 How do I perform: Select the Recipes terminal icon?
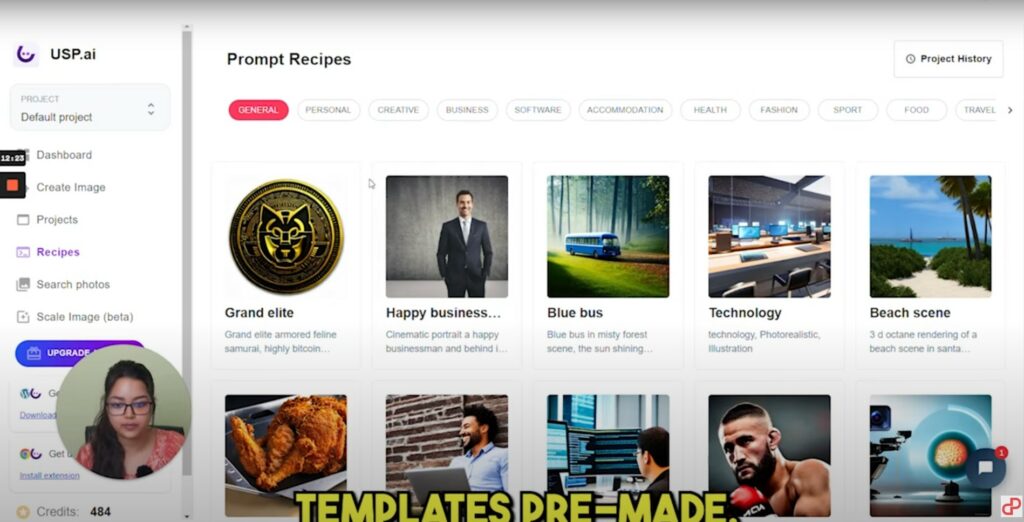tap(23, 252)
